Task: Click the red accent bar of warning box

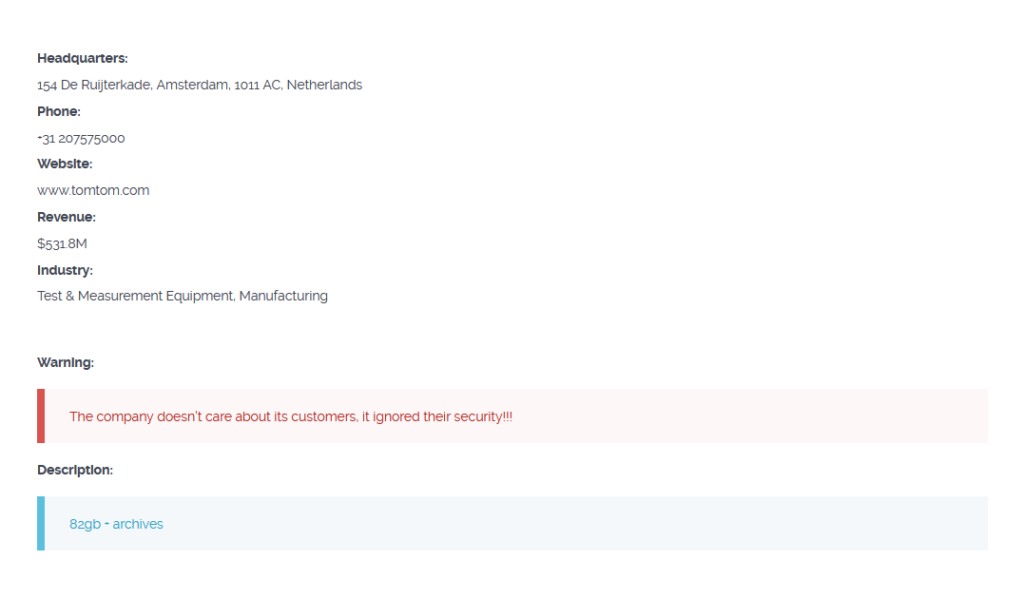Action: (41, 416)
